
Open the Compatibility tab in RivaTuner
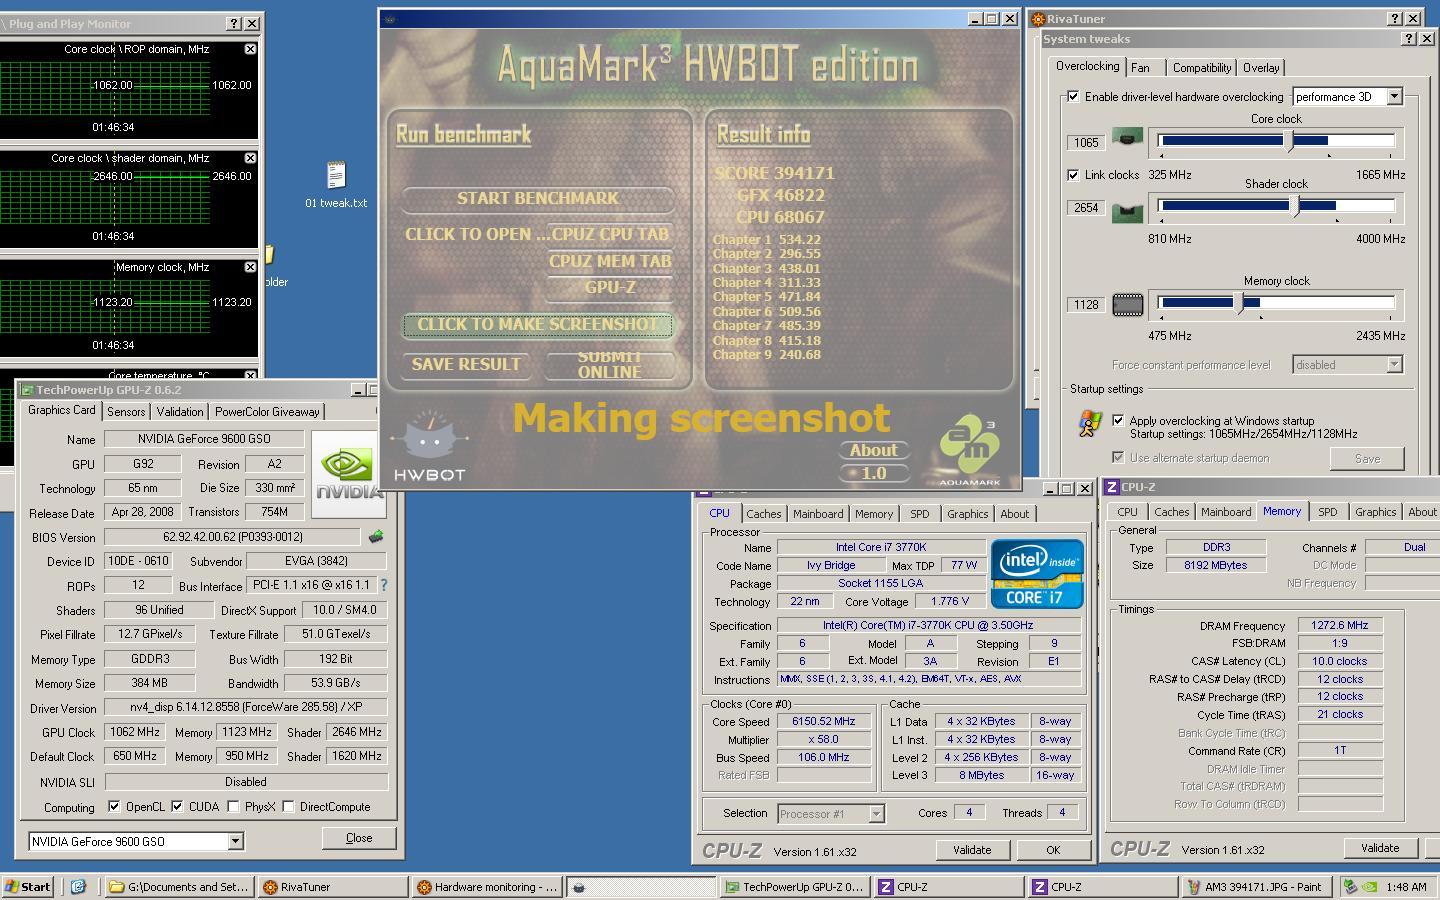click(1201, 68)
